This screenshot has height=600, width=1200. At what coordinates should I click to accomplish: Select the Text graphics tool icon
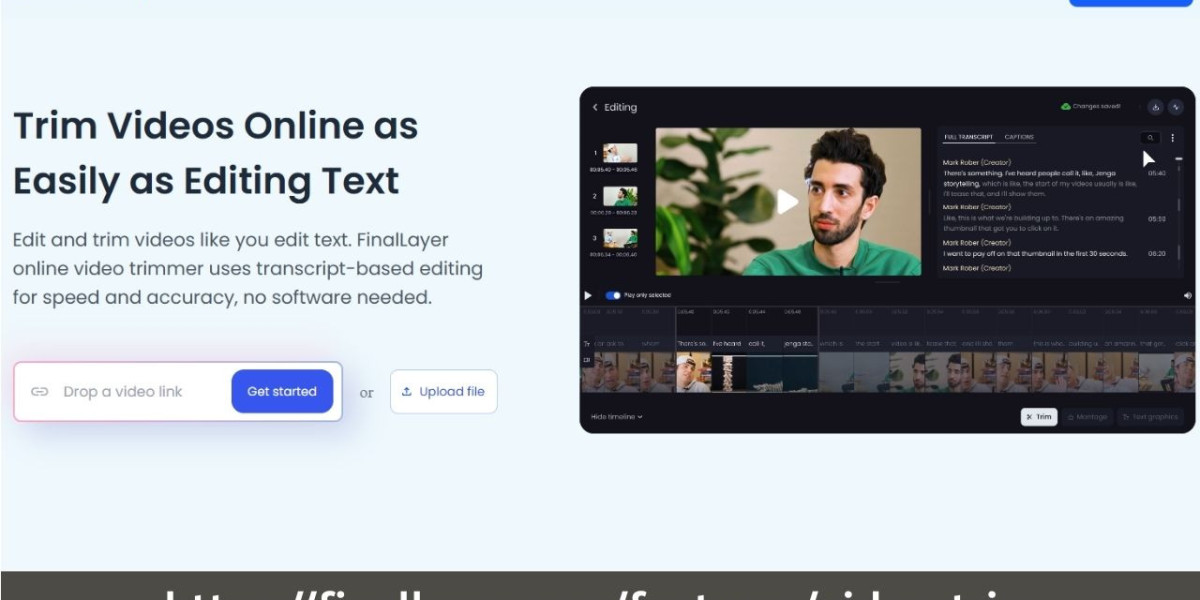pyautogui.click(x=1127, y=417)
